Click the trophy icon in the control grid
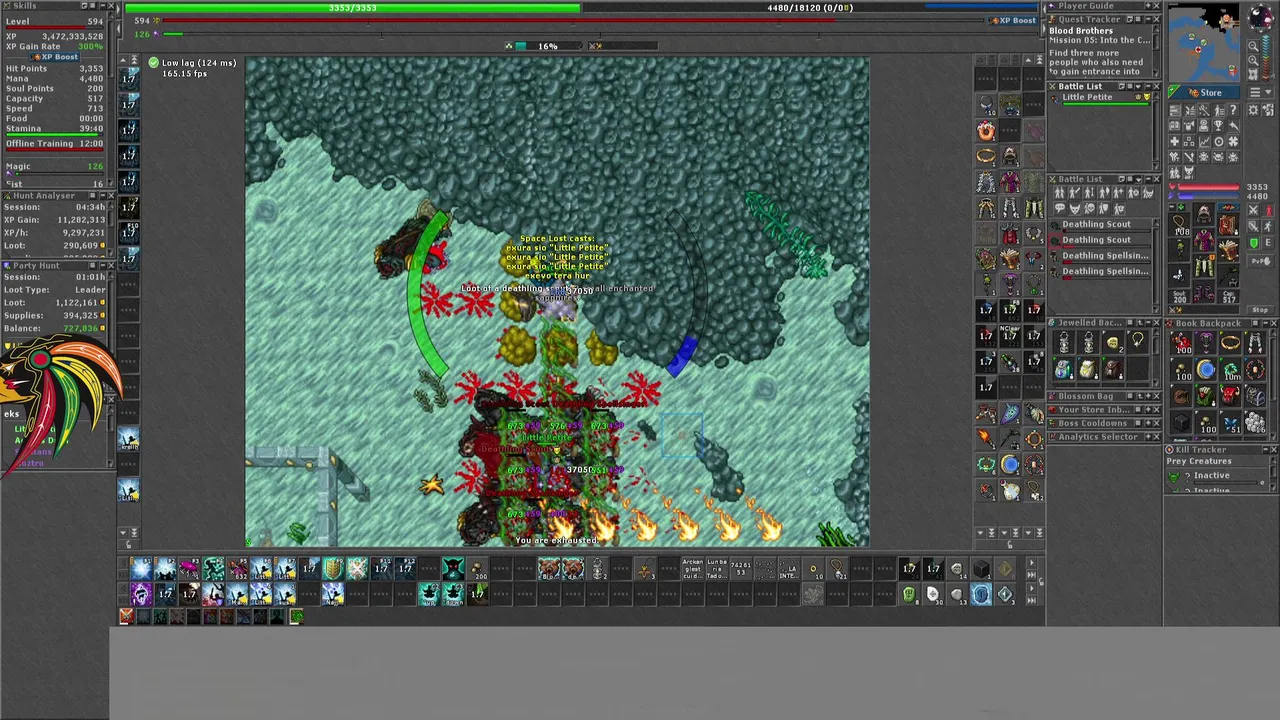 (1219, 125)
